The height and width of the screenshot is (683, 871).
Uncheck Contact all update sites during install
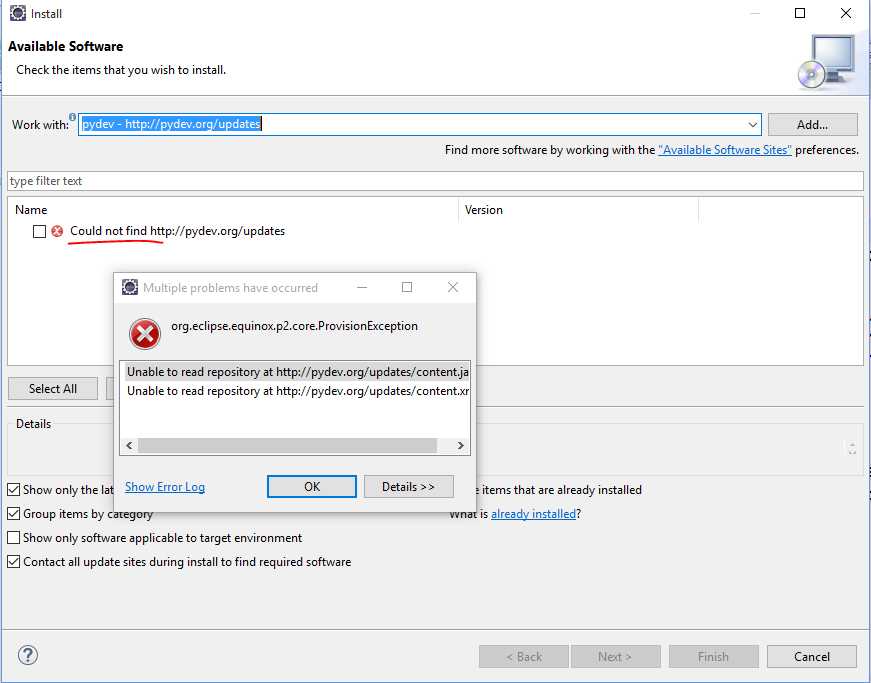tap(13, 561)
